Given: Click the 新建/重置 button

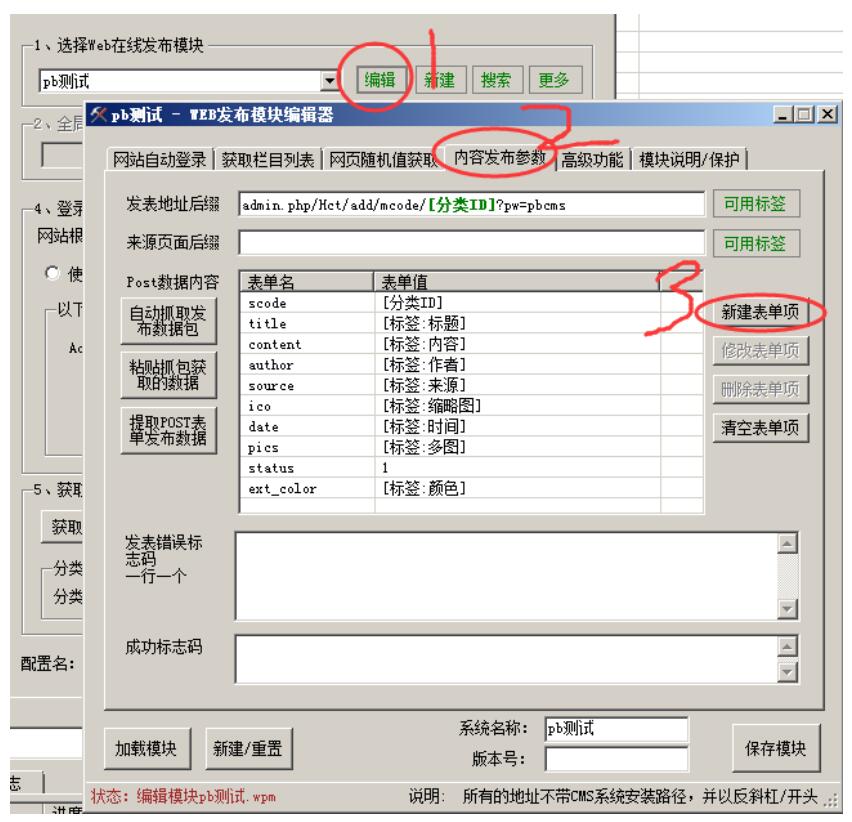Looking at the screenshot, I should click(248, 749).
